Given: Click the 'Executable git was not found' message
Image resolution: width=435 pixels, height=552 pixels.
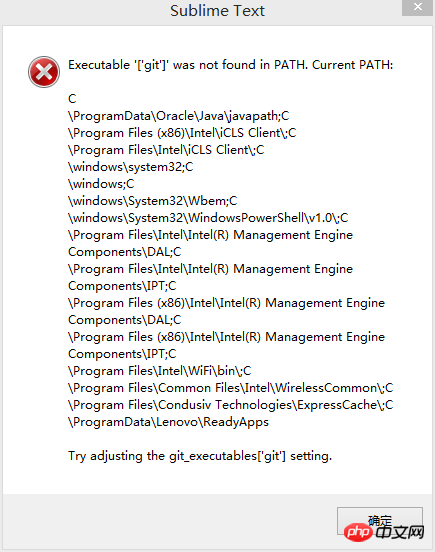Looking at the screenshot, I should pyautogui.click(x=231, y=65).
